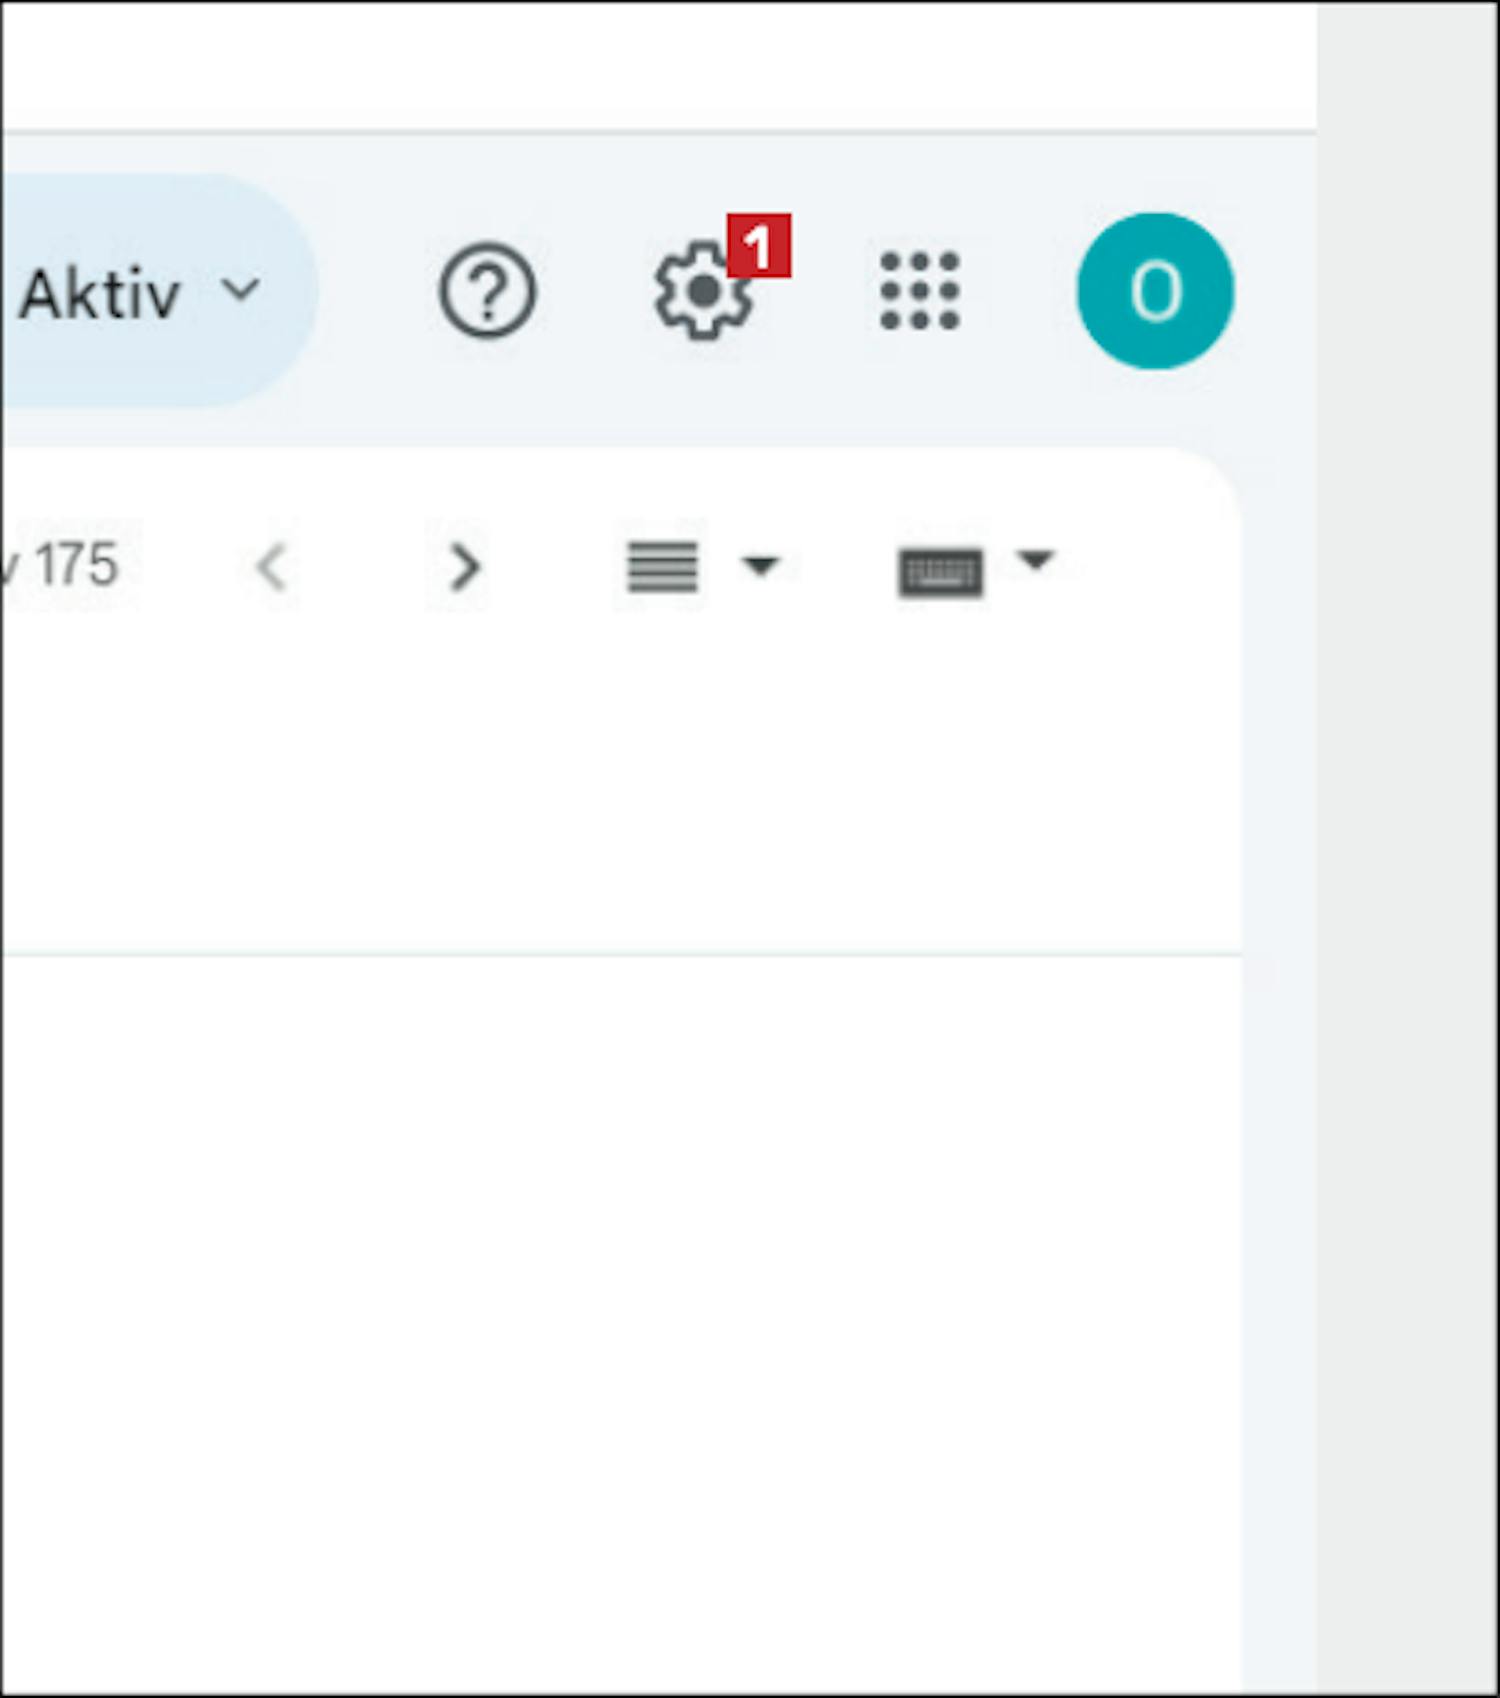The height and width of the screenshot is (1698, 1500).
Task: Click the empty toolbar space right of keyboard dropdown
Action: 1150,567
